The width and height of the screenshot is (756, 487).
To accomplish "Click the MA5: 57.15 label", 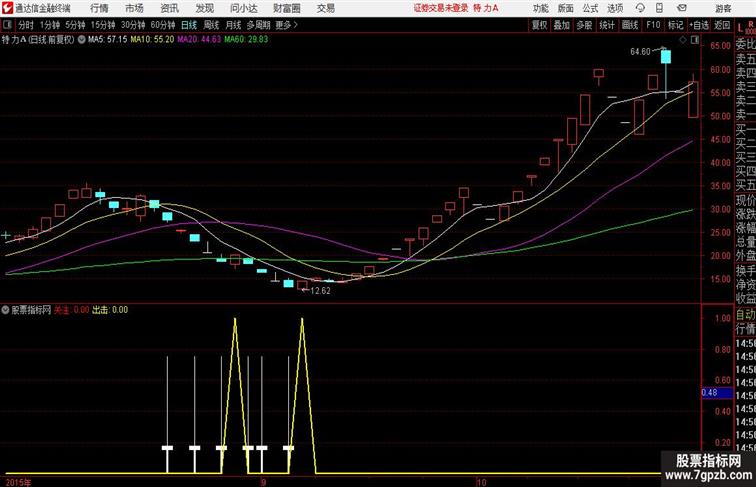I will pos(108,40).
